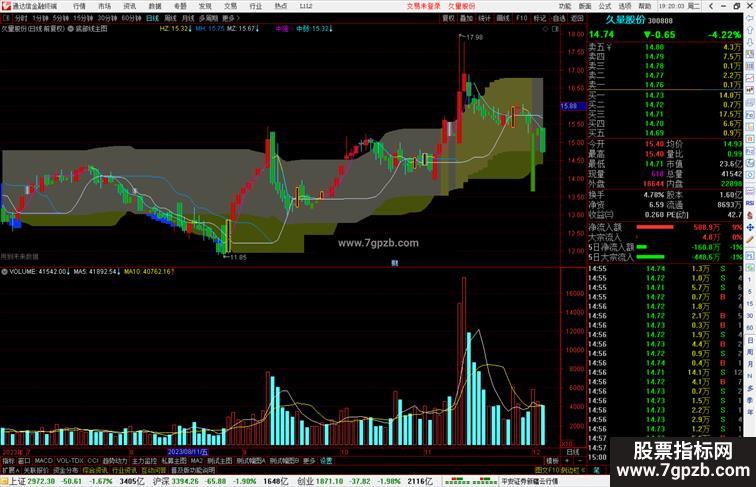
Task: Select the 月线 monthly period tab
Action: tap(188, 18)
